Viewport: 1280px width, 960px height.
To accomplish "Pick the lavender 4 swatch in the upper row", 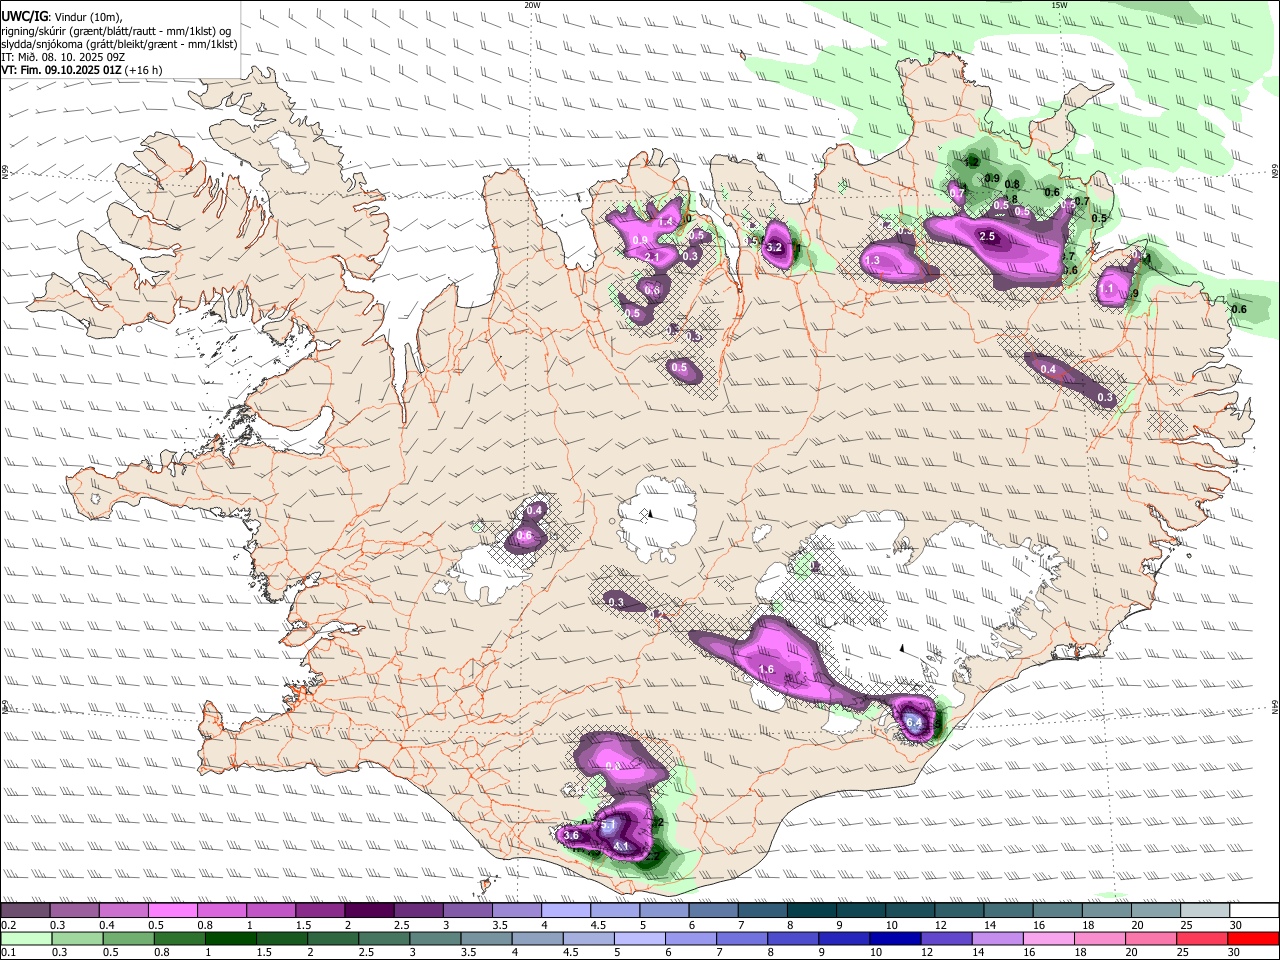I will pyautogui.click(x=566, y=910).
